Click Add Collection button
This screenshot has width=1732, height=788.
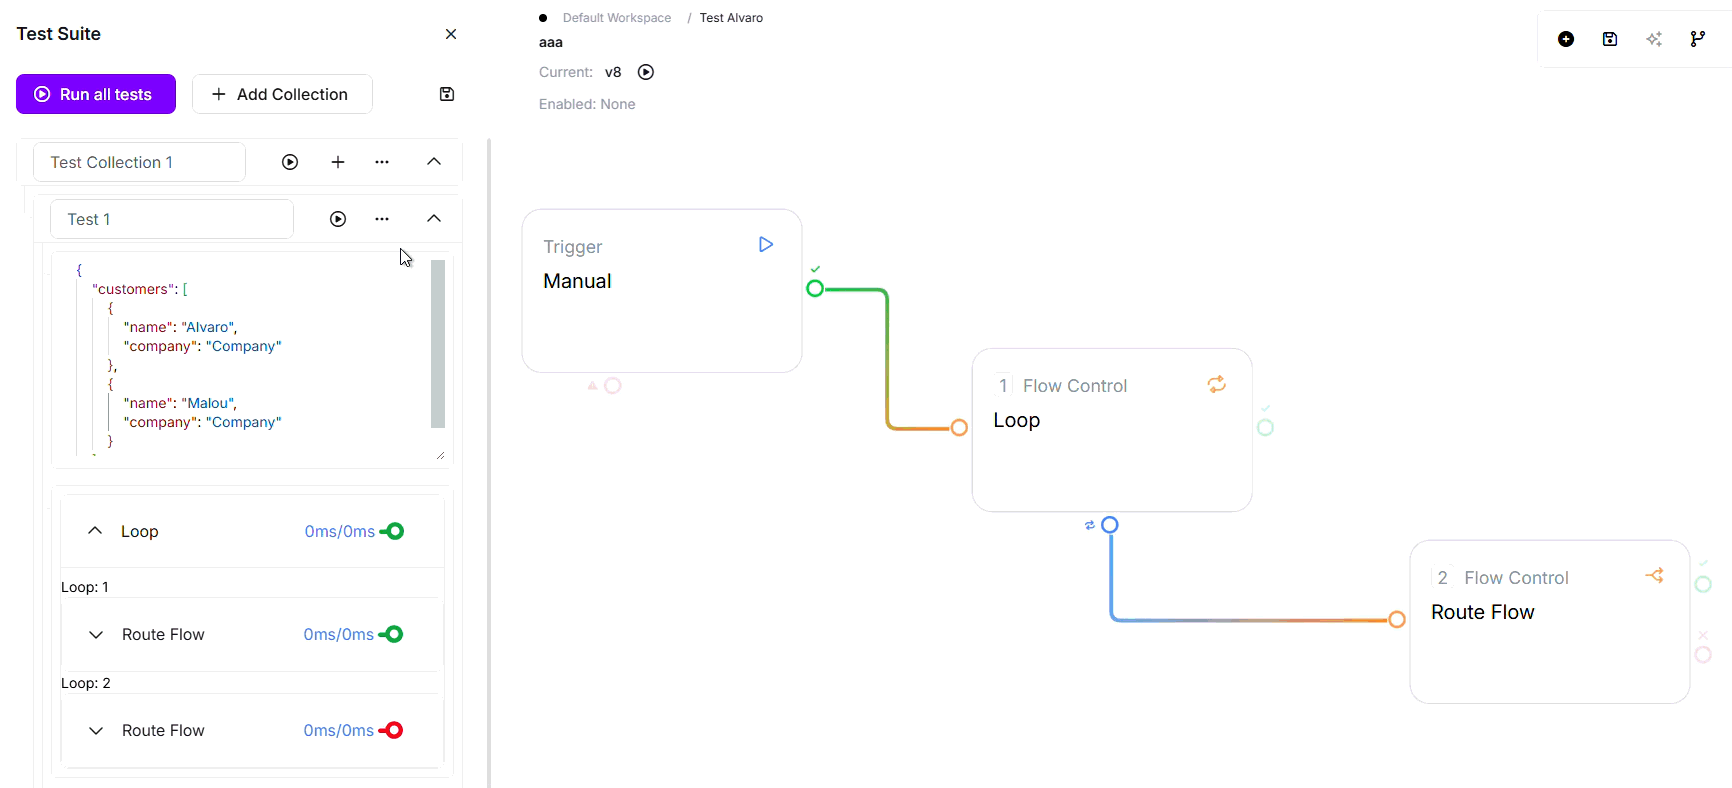coord(282,94)
